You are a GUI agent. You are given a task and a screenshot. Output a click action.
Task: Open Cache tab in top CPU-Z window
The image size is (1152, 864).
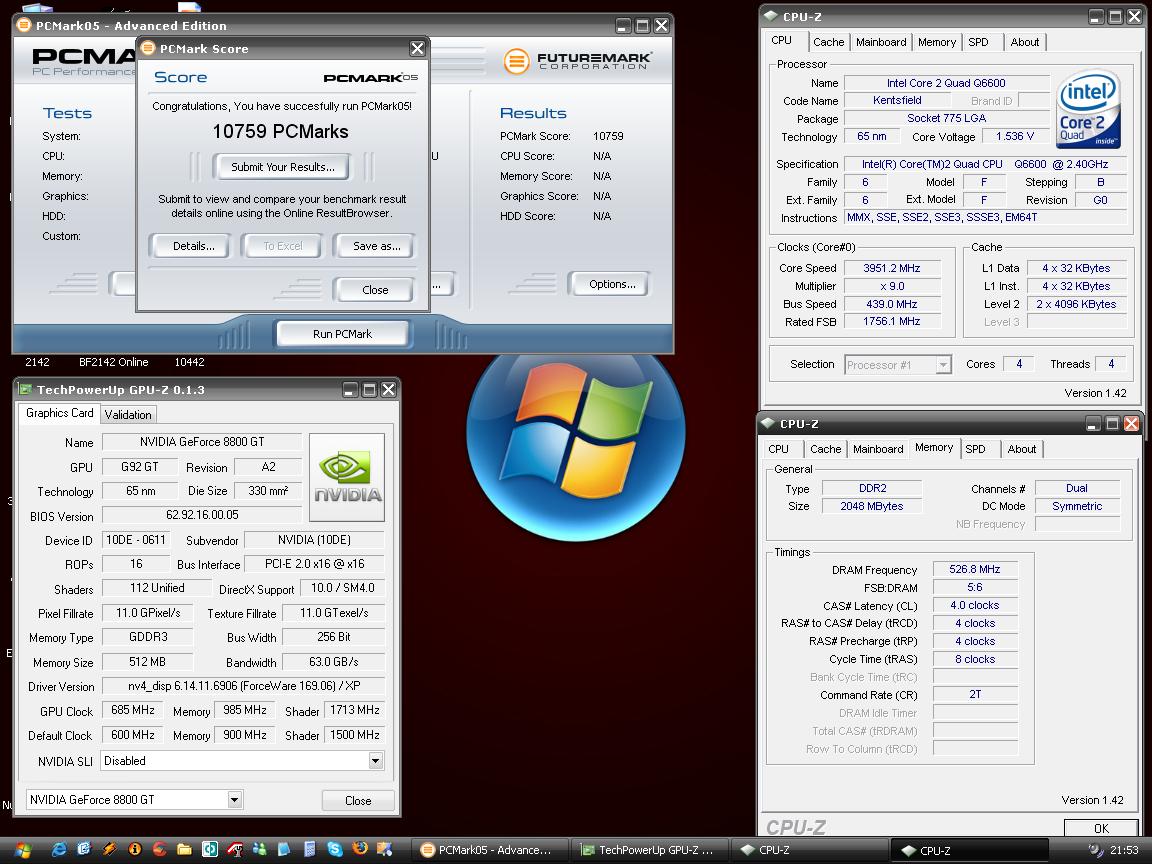(x=828, y=42)
